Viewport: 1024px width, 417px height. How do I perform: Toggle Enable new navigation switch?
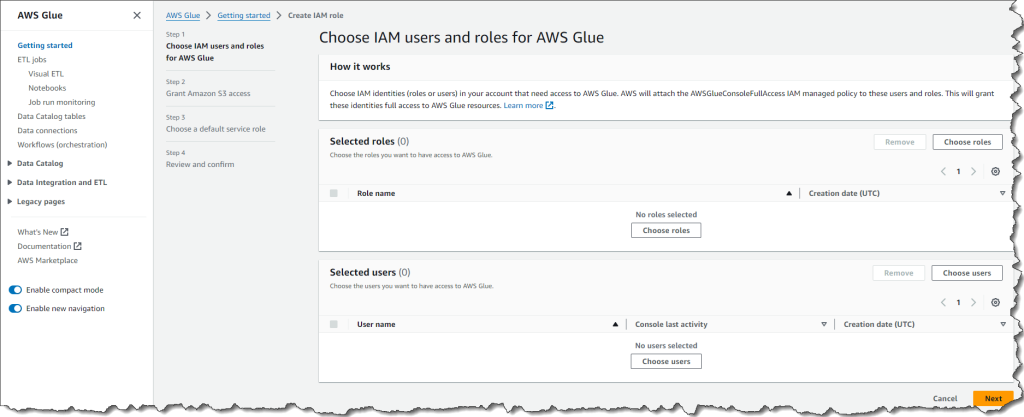[x=15, y=308]
